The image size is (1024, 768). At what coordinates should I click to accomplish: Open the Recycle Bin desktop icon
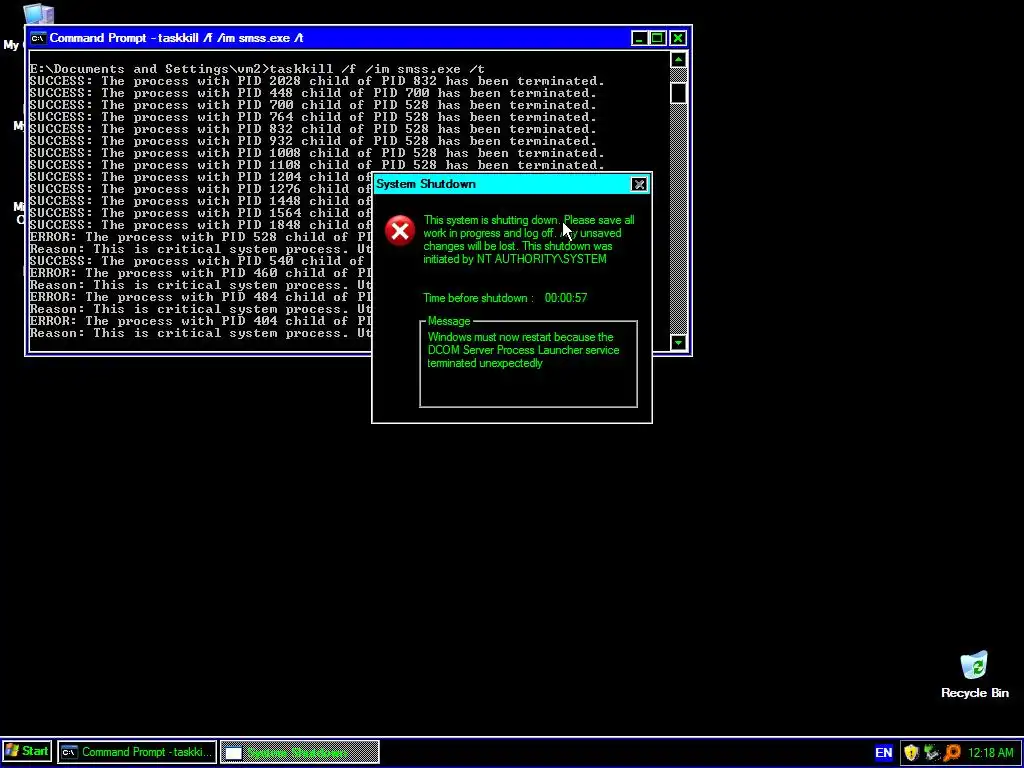click(974, 674)
